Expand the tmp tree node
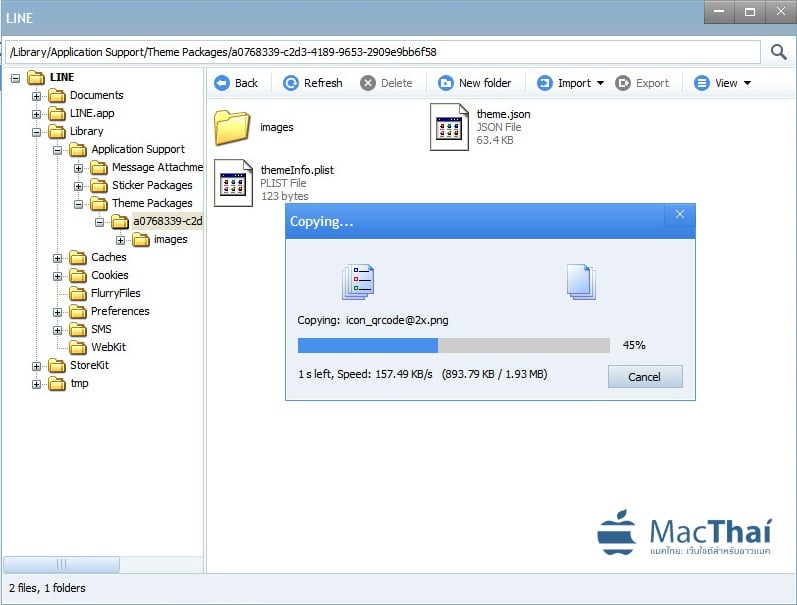This screenshot has width=797, height=605. (36, 384)
